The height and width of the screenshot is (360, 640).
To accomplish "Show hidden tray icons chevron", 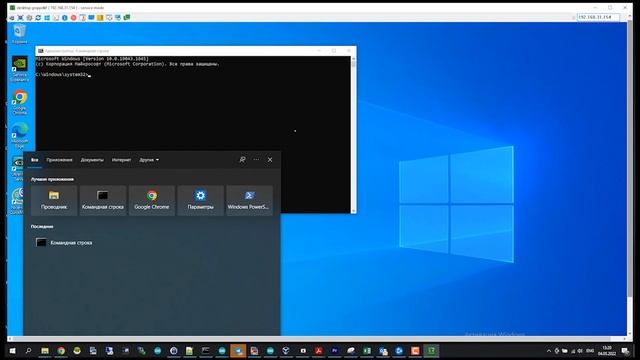I will [x=549, y=351].
